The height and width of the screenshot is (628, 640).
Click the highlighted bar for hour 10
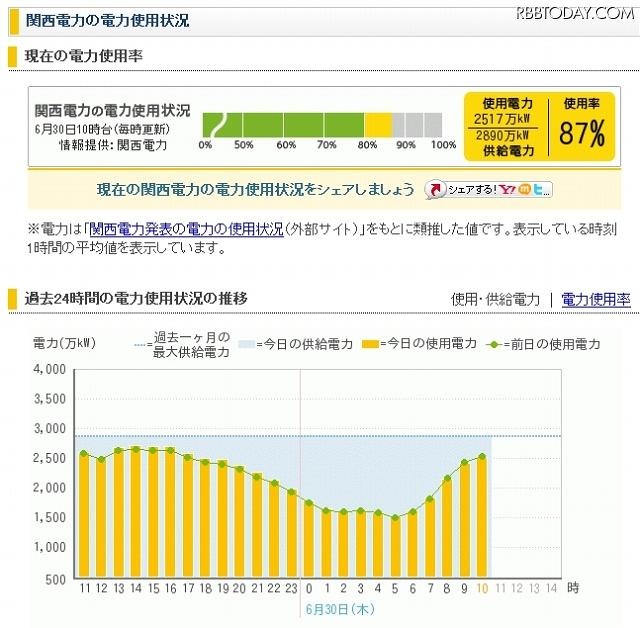(x=482, y=517)
